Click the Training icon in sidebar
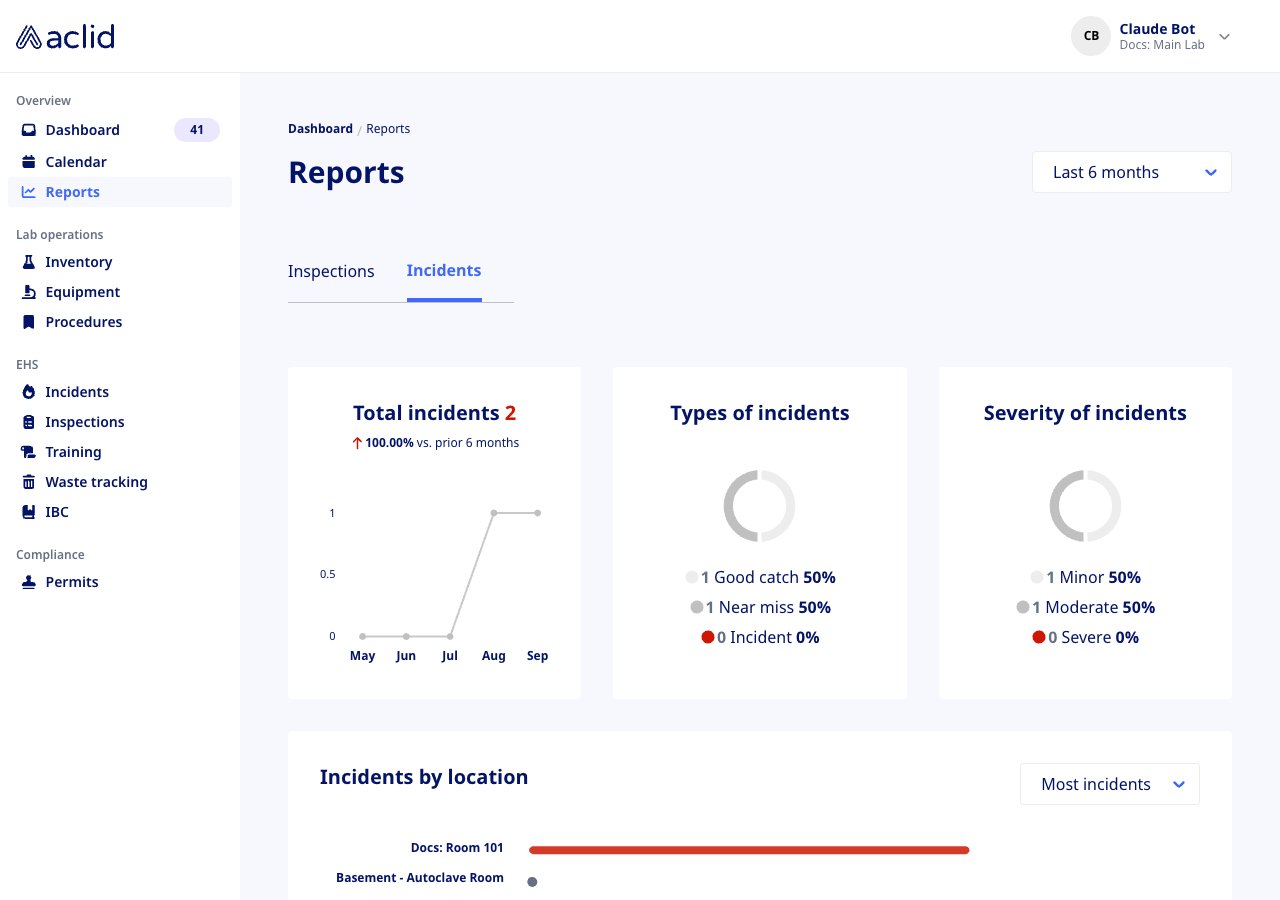 click(x=29, y=452)
